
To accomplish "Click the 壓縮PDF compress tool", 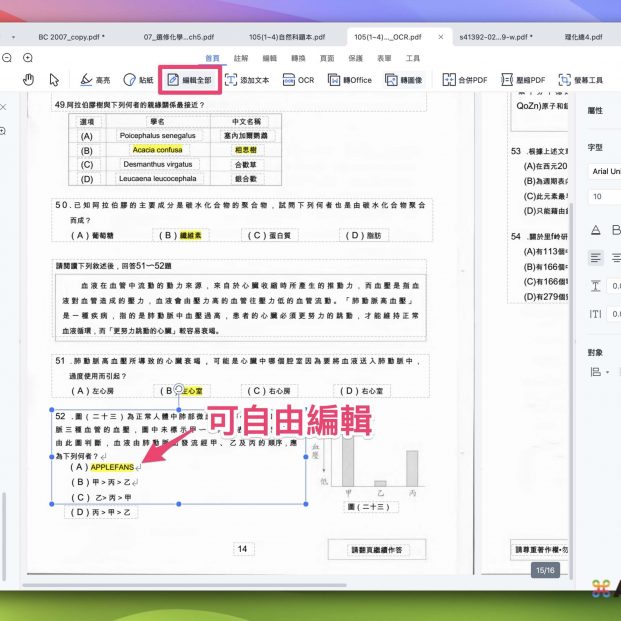I will [523, 79].
